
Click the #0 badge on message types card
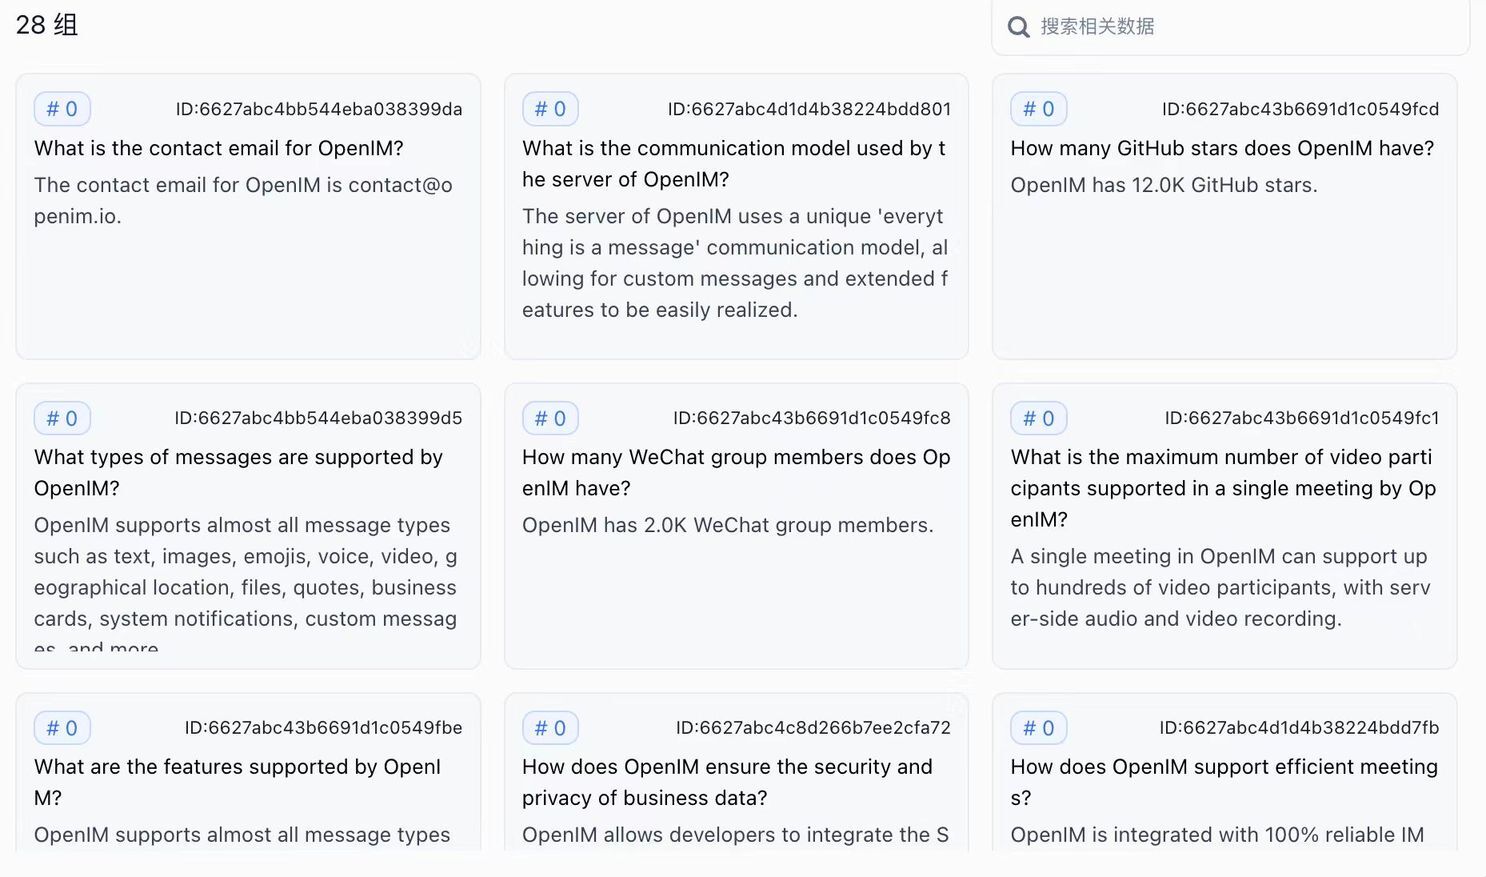click(62, 418)
